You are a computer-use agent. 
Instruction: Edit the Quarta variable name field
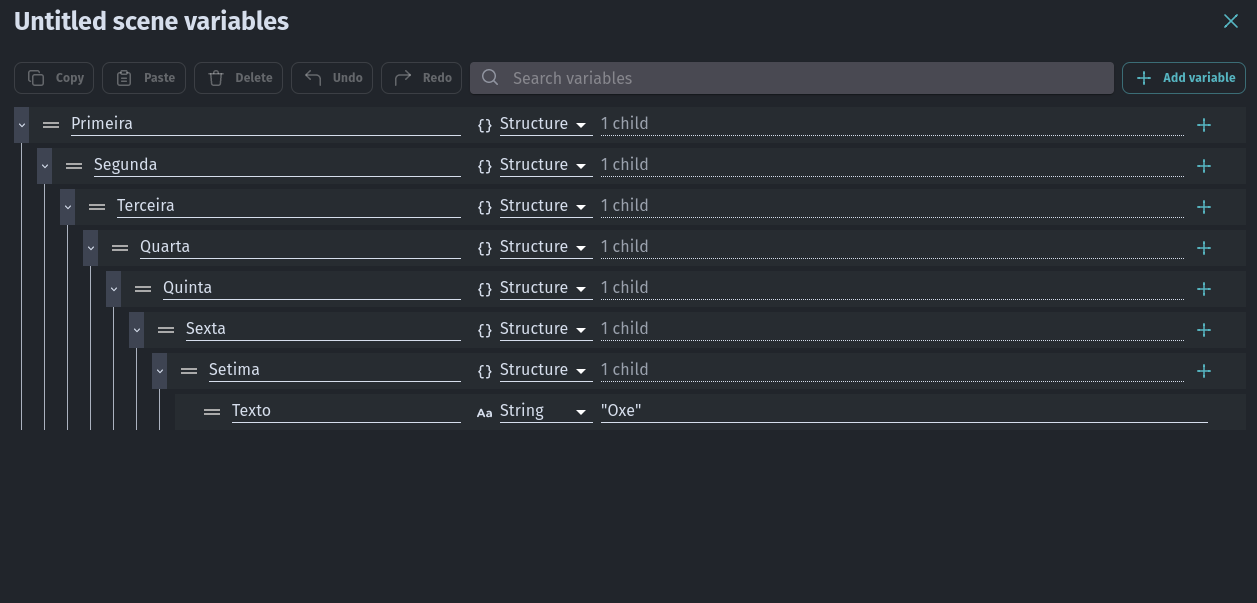300,247
